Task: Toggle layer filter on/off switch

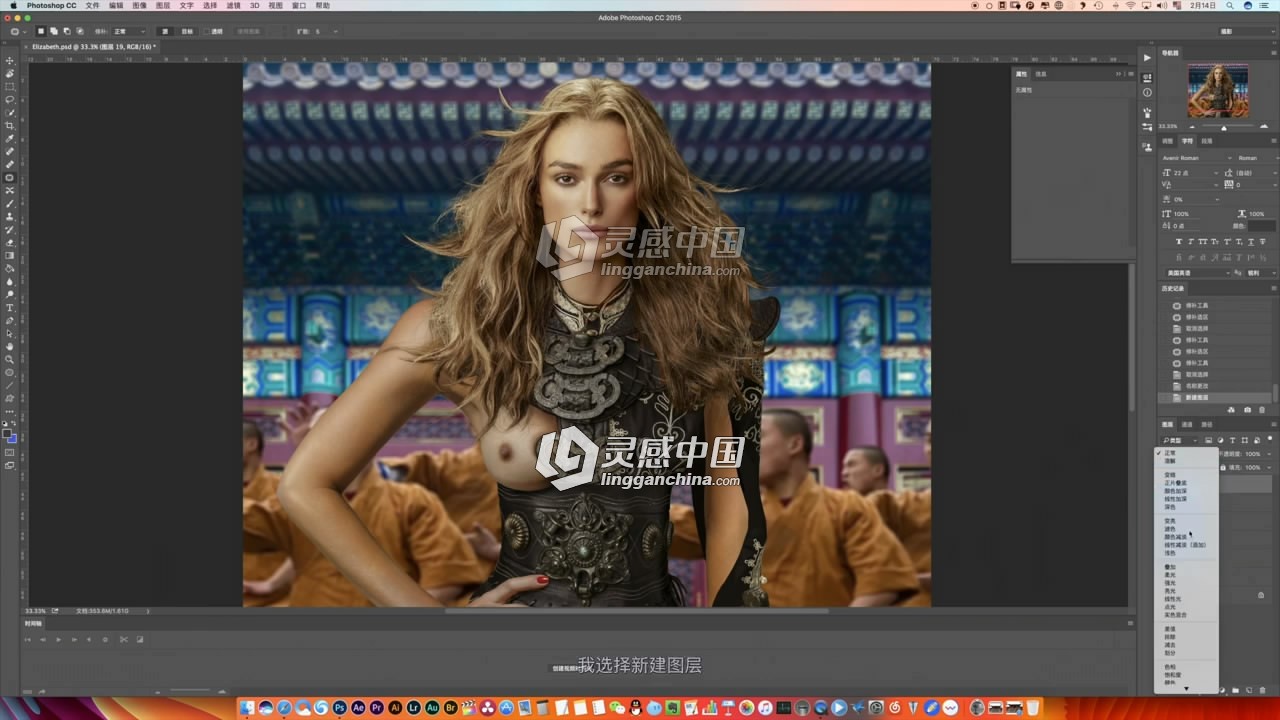Action: [x=1272, y=438]
